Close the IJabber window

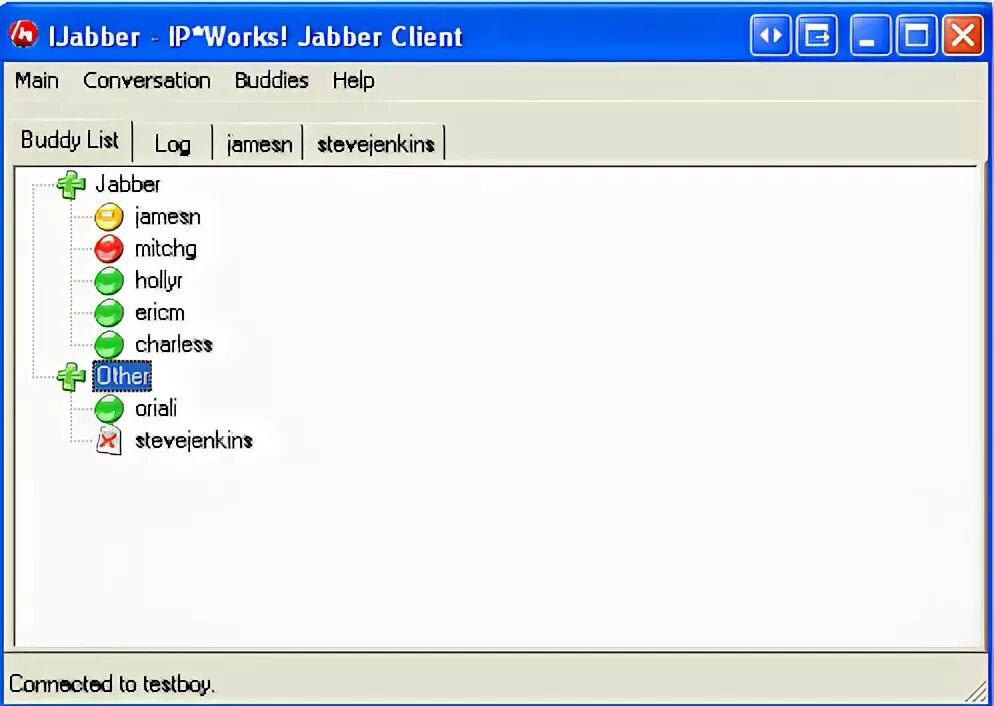(963, 35)
